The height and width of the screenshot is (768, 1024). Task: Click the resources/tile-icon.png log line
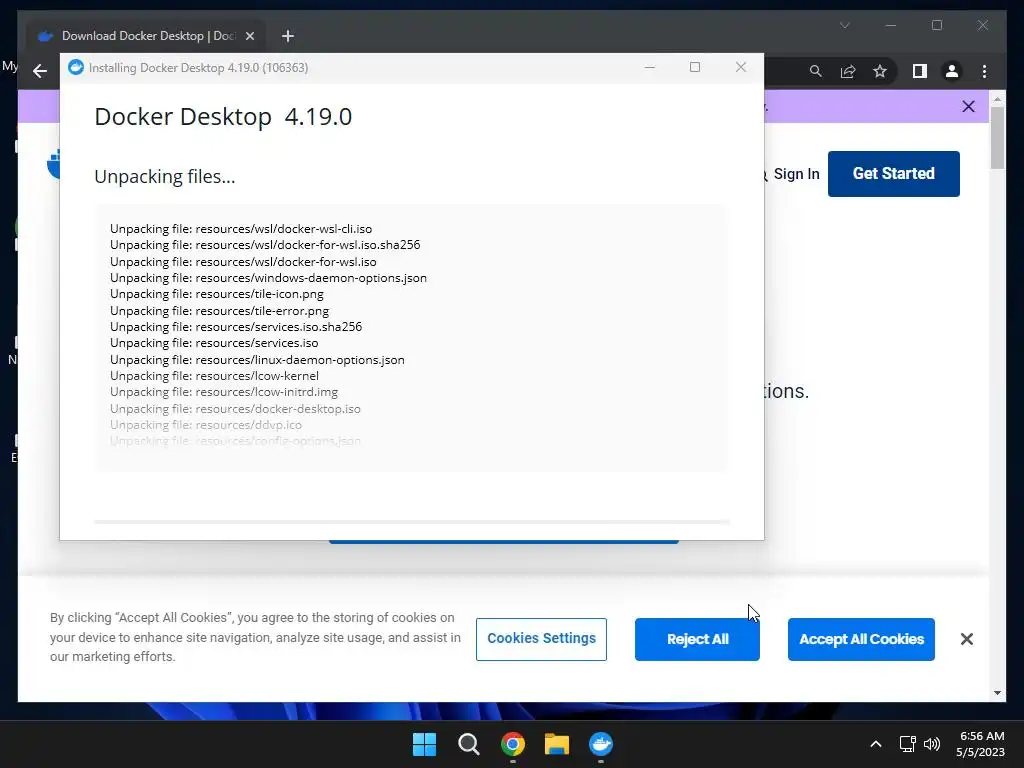(x=217, y=294)
